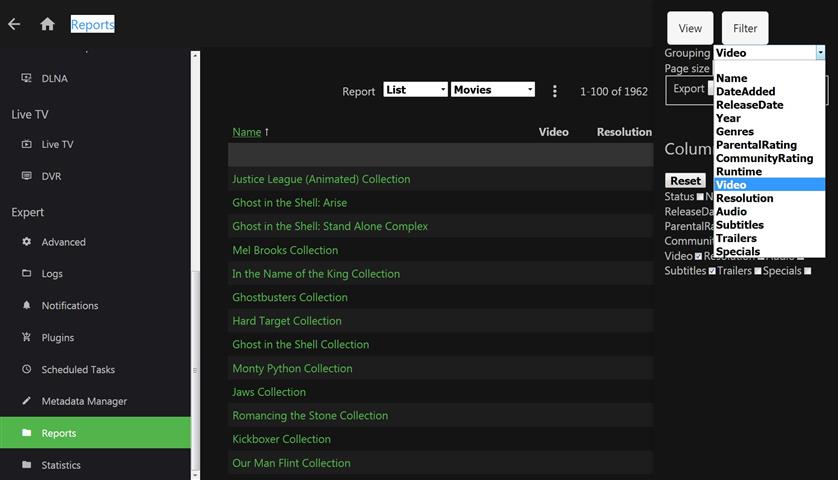
Task: Choose Trailers in the Grouping list
Action: pyautogui.click(x=769, y=238)
